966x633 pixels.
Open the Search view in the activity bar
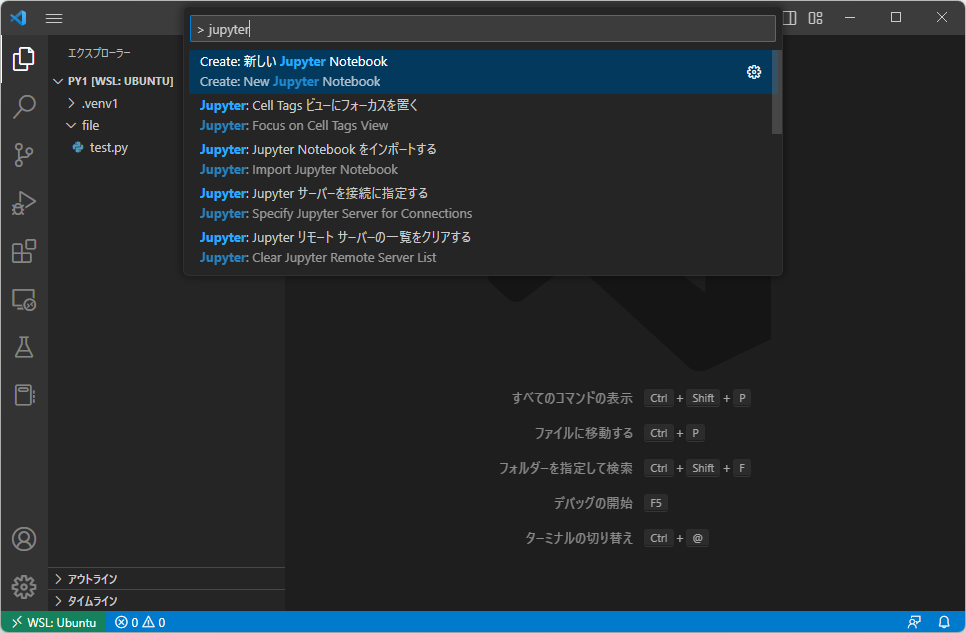click(x=23, y=106)
